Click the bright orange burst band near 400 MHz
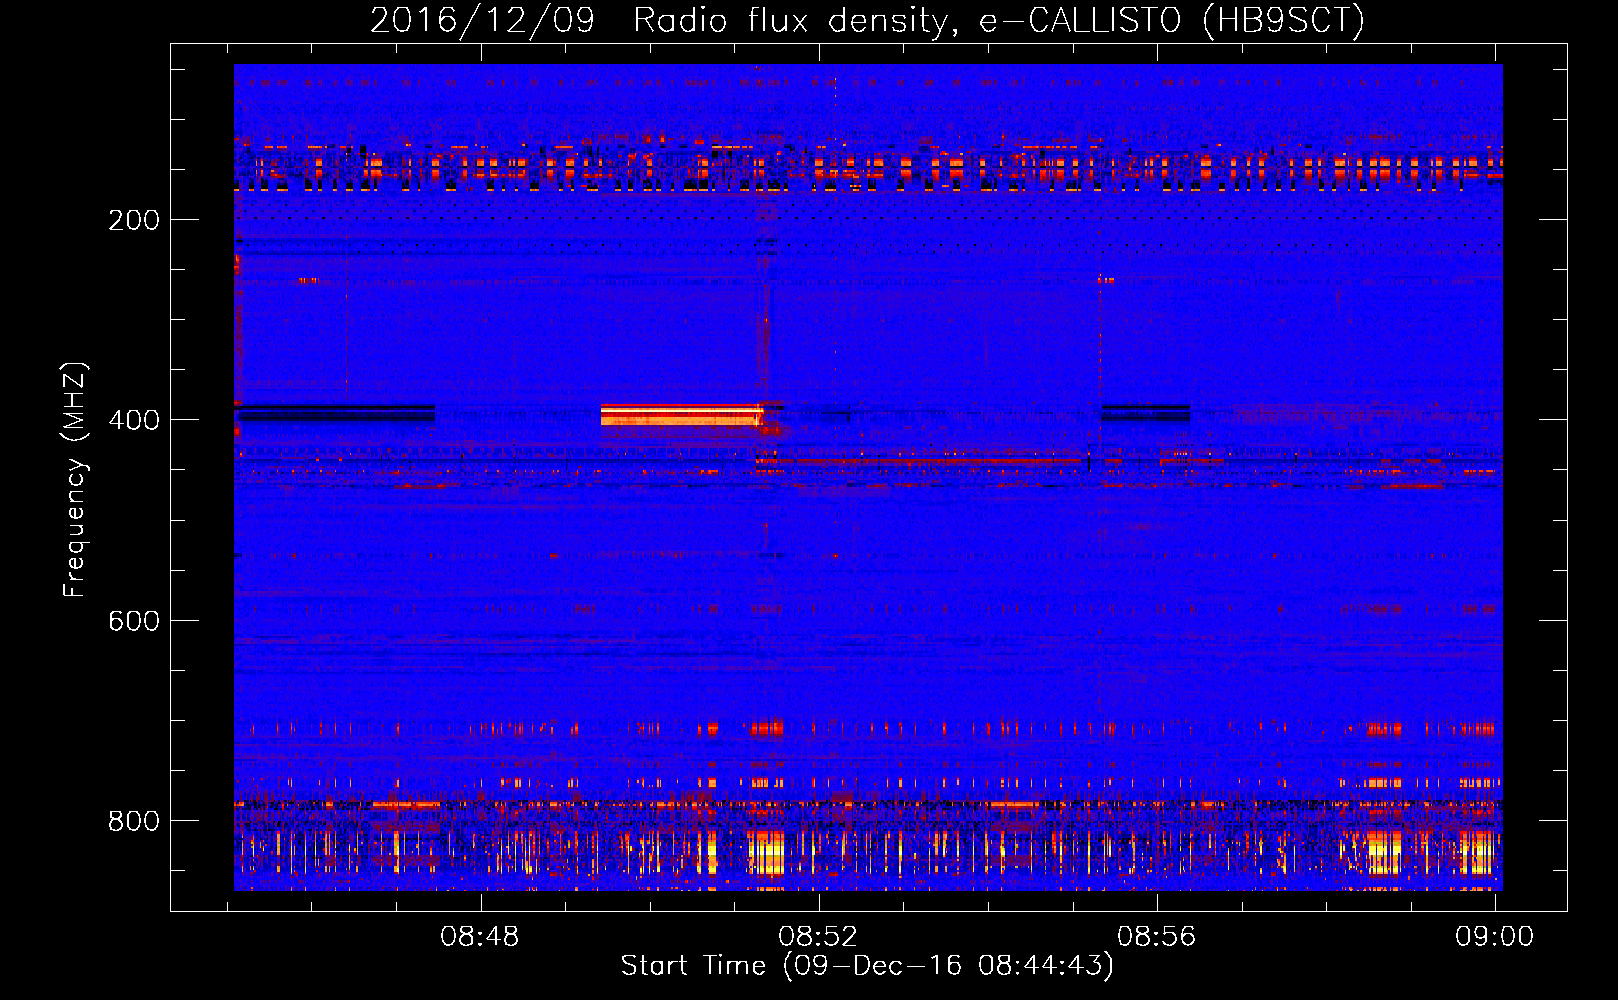The width and height of the screenshot is (1618, 1000). click(682, 415)
